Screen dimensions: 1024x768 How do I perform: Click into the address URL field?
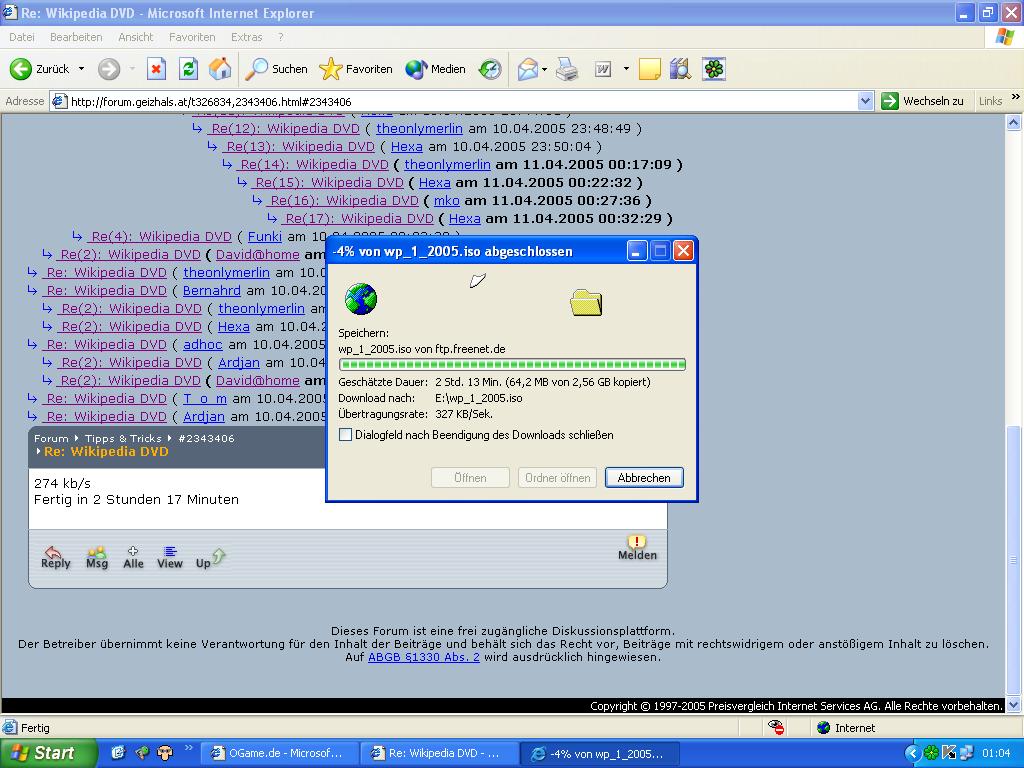(462, 101)
